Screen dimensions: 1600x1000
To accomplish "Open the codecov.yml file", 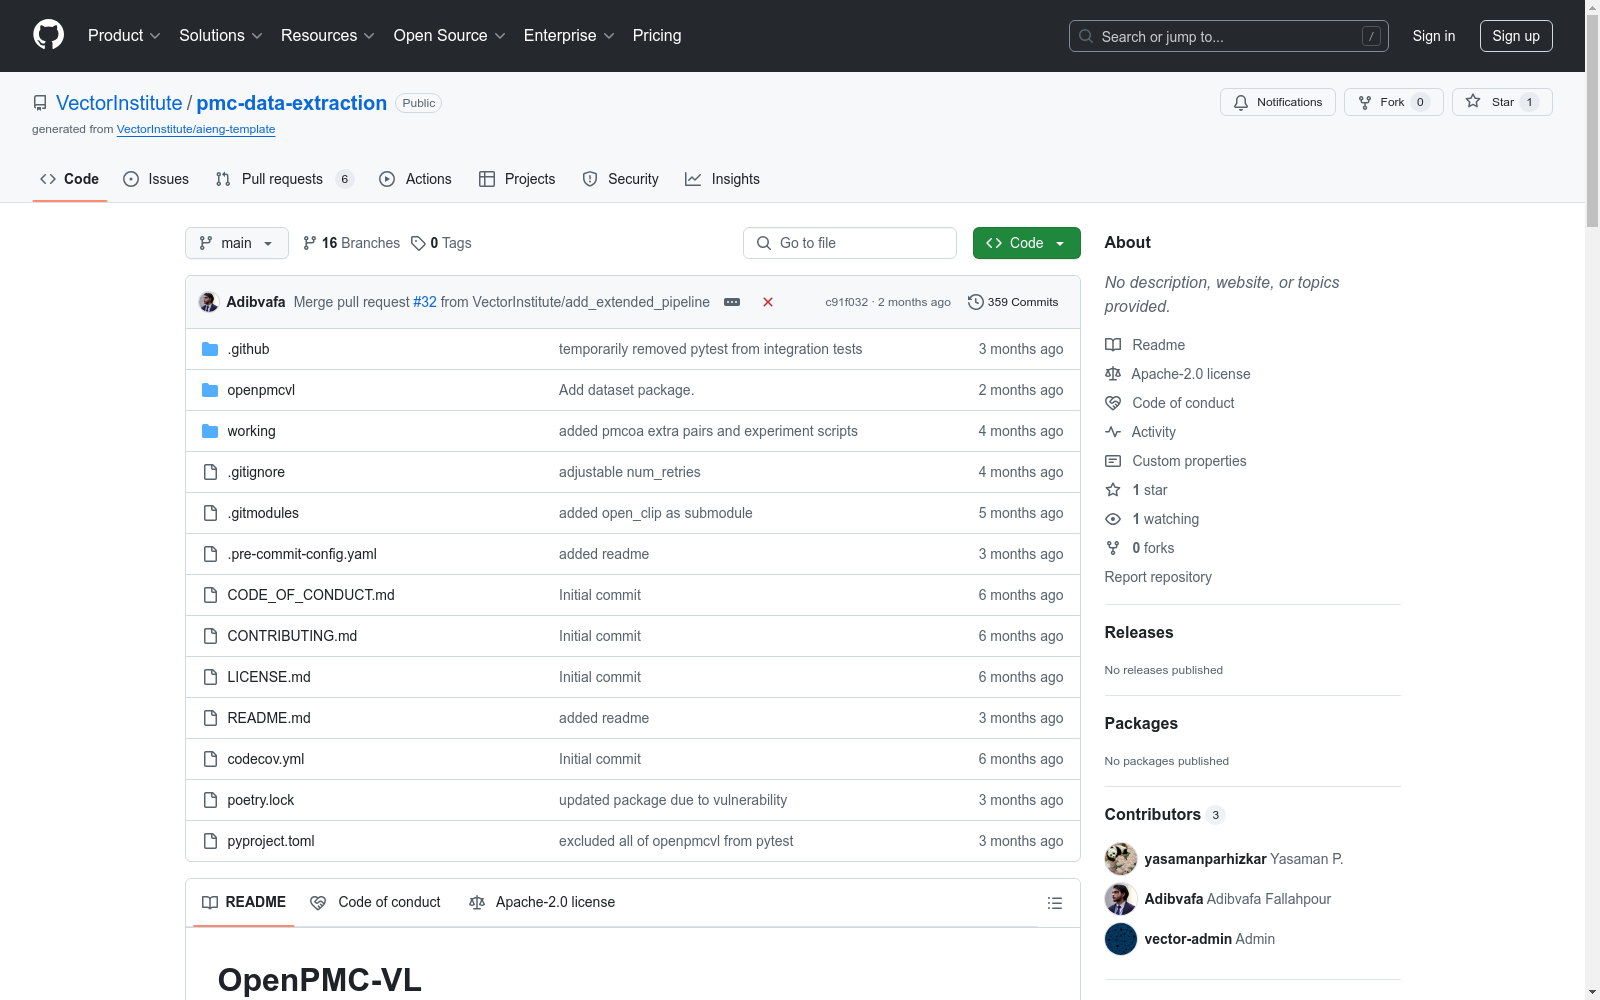I will [266, 759].
